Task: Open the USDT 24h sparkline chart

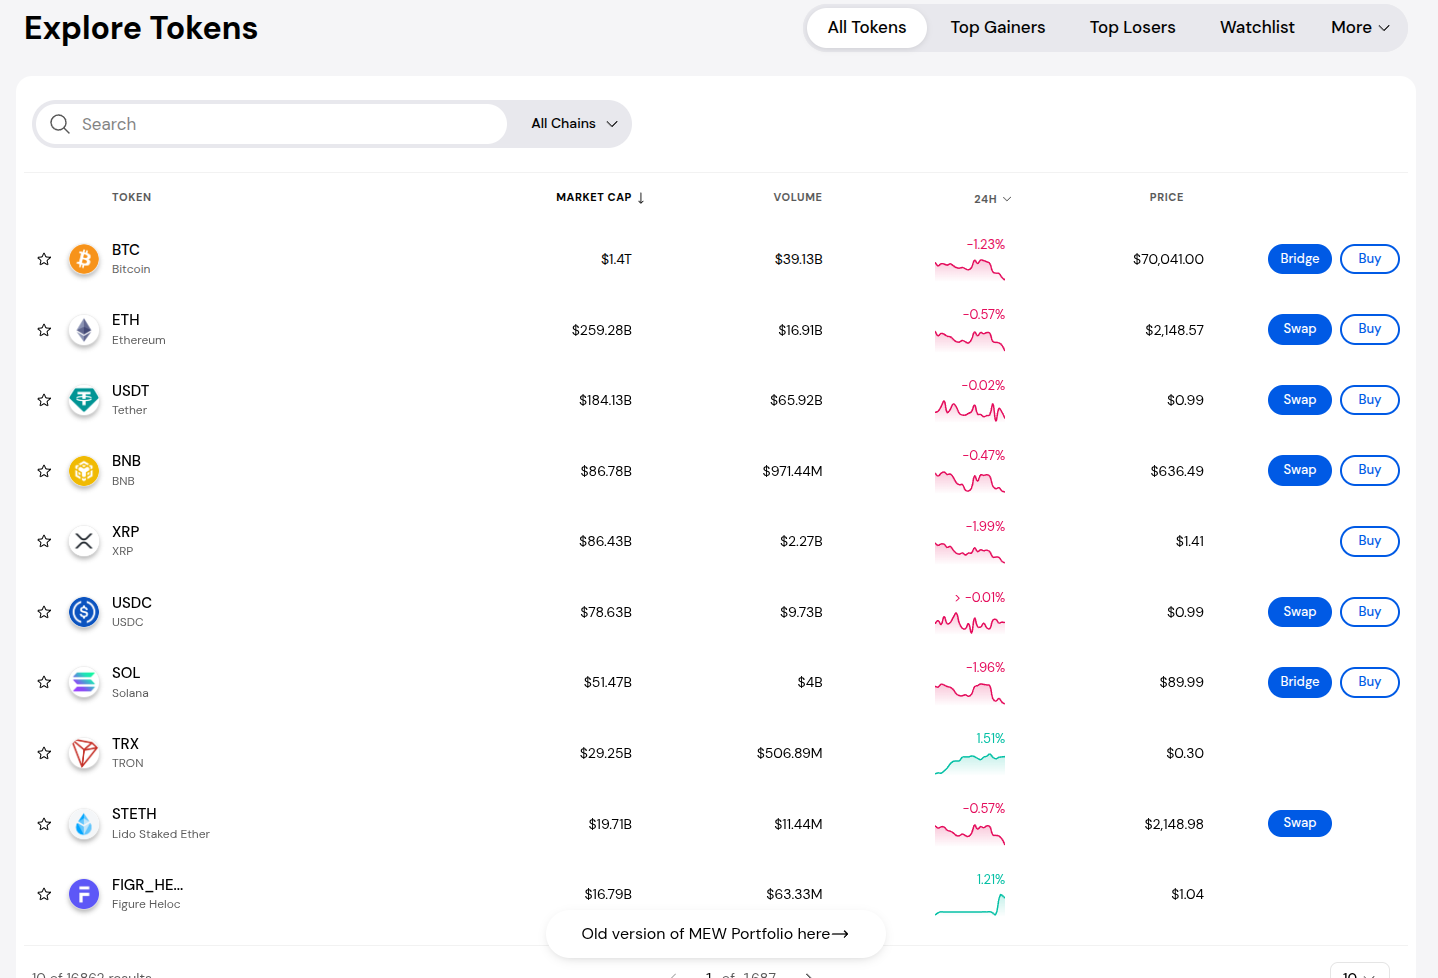Action: pos(970,410)
